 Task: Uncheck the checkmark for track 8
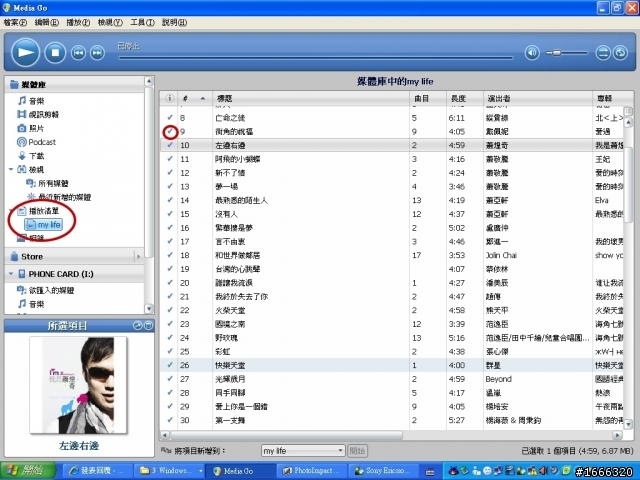(x=170, y=118)
